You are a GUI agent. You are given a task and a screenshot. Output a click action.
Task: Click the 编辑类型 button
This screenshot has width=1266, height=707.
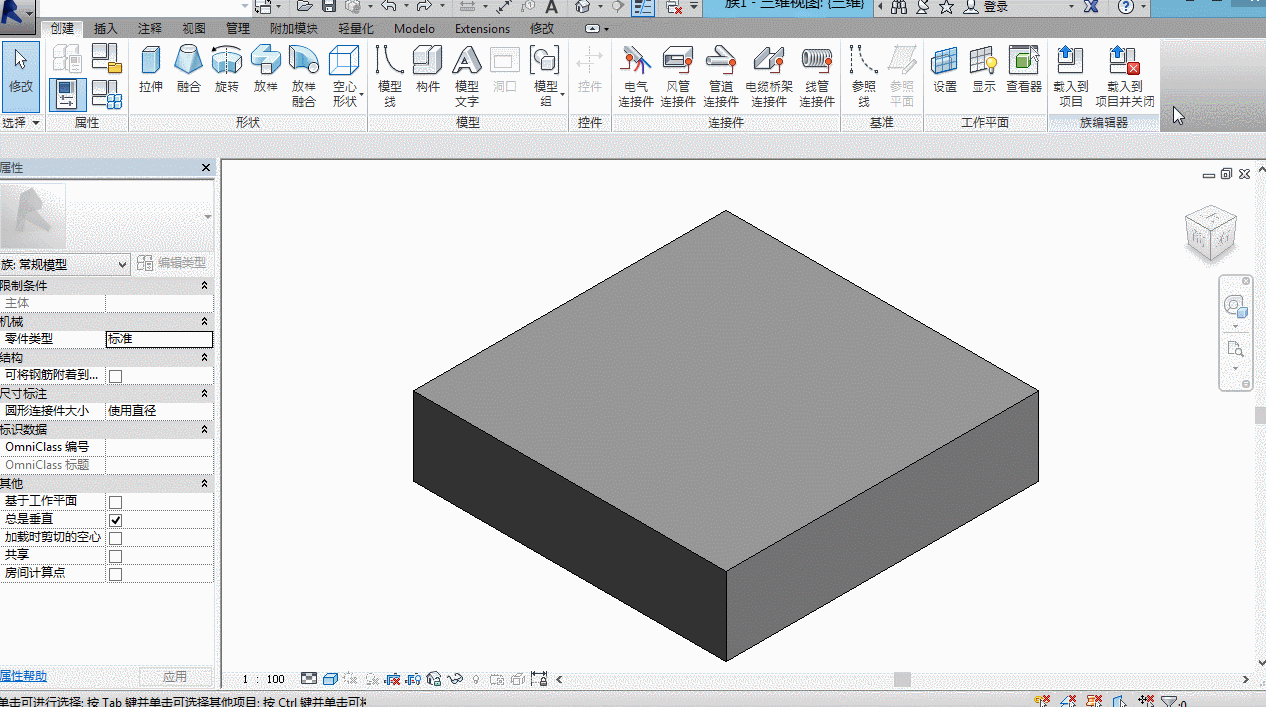(x=173, y=263)
